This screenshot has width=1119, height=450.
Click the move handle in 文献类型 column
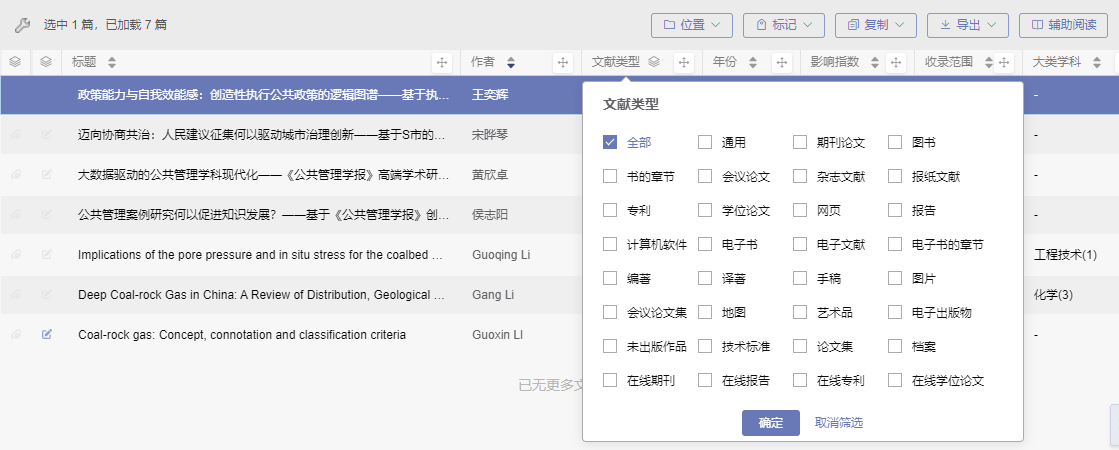click(684, 63)
